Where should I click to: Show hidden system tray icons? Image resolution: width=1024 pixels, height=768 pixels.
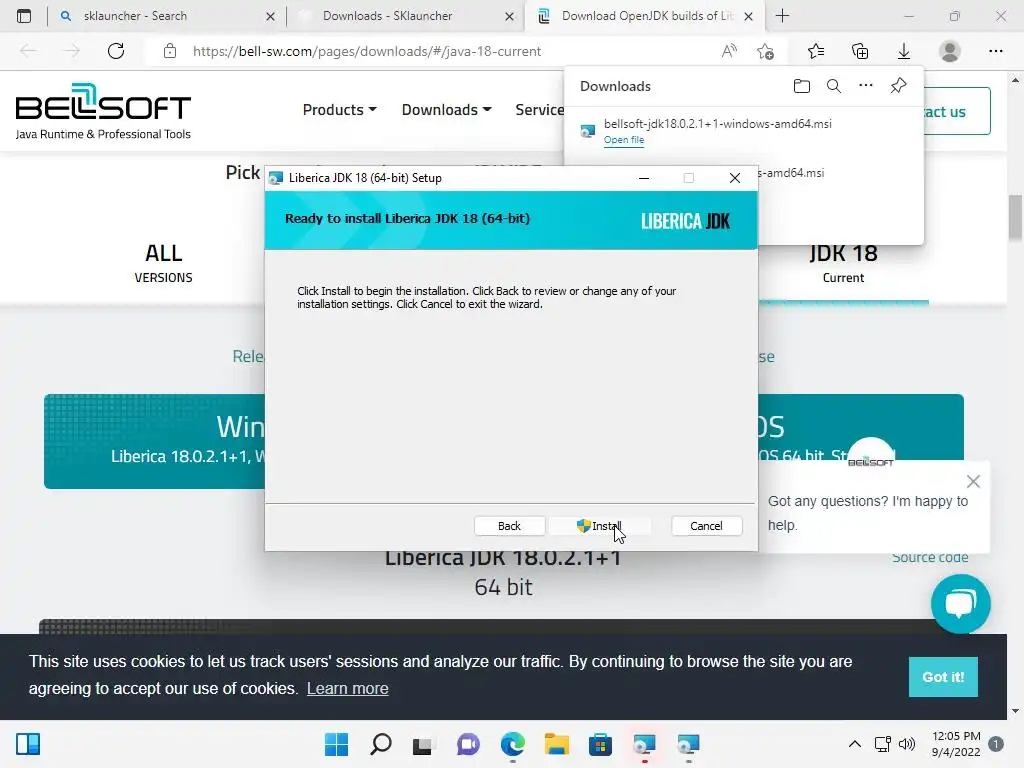pyautogui.click(x=854, y=744)
